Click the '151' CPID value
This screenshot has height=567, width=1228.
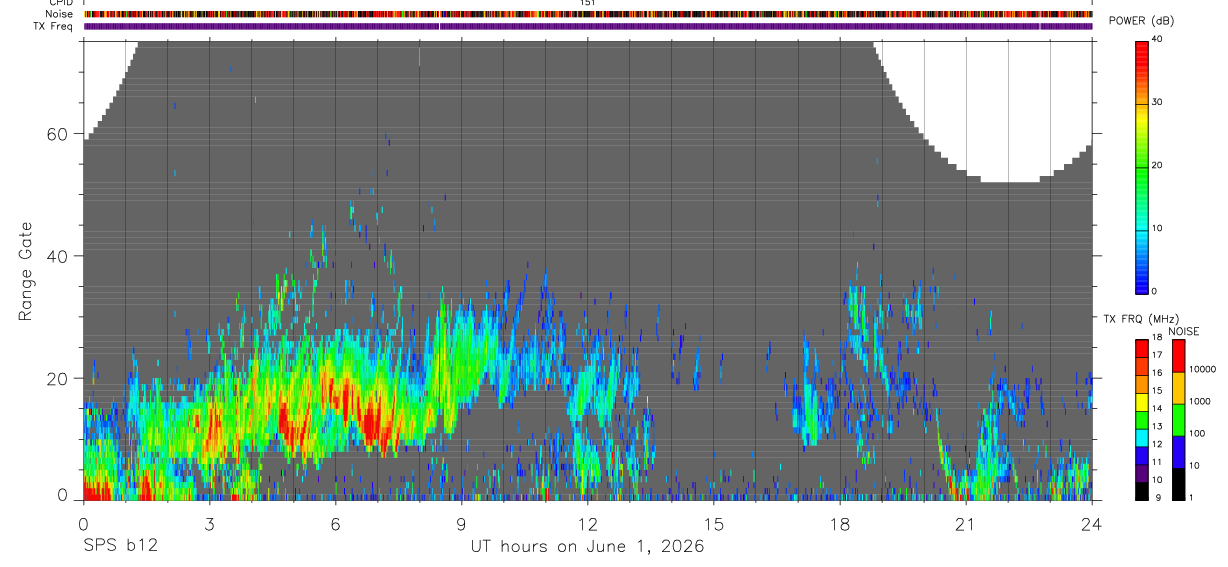[x=588, y=3]
